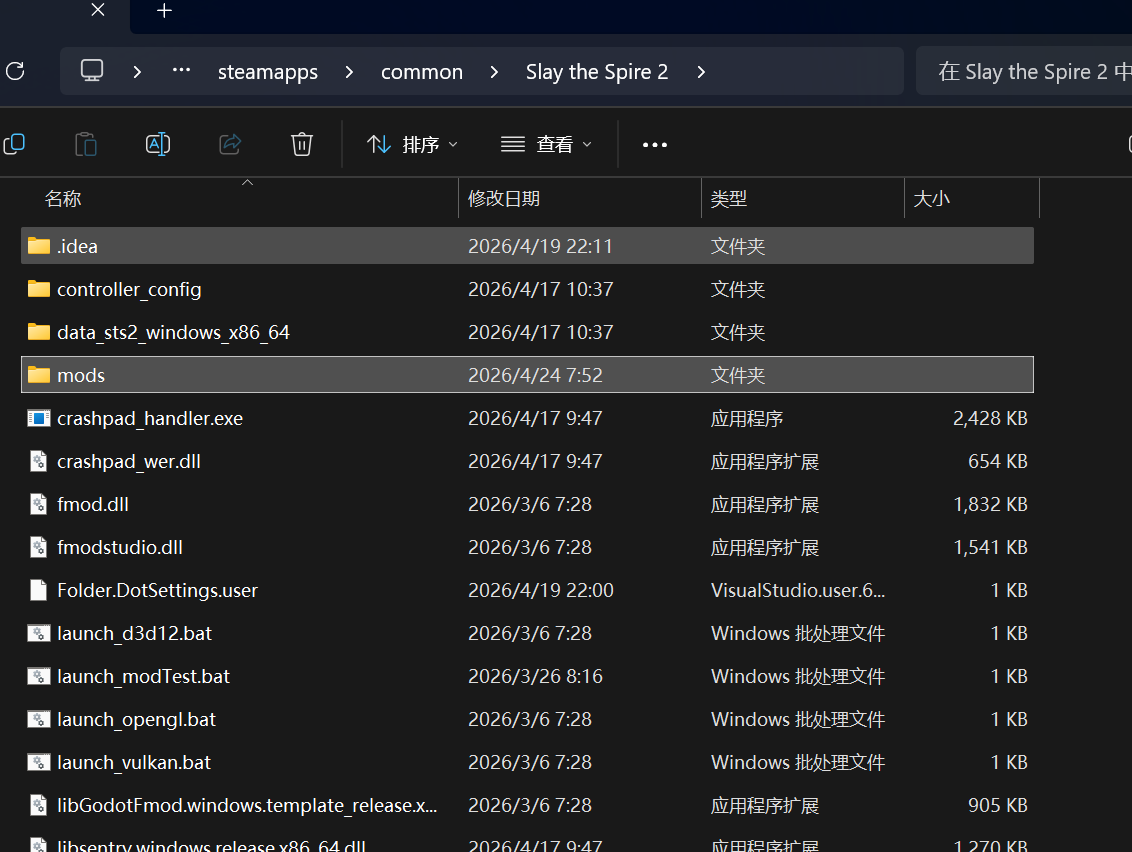The width and height of the screenshot is (1132, 852).
Task: Click the rename icon in the toolbar
Action: (x=158, y=144)
